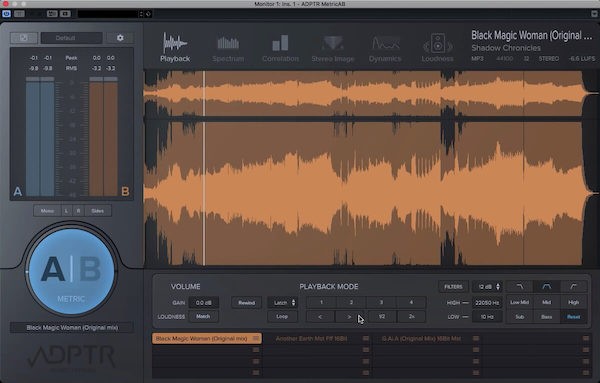Solo the L channel
Image resolution: width=600 pixels, height=383 pixels.
click(67, 211)
